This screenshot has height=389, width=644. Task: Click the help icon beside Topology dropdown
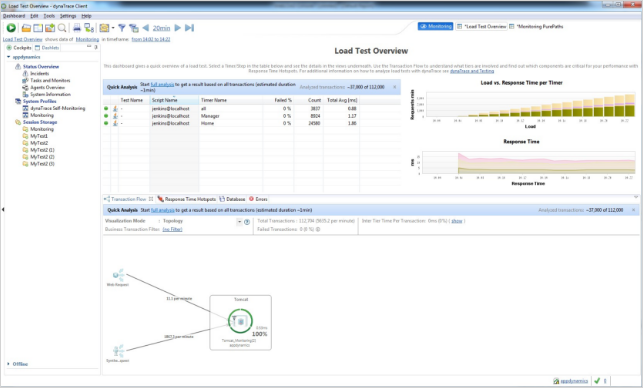(247, 222)
